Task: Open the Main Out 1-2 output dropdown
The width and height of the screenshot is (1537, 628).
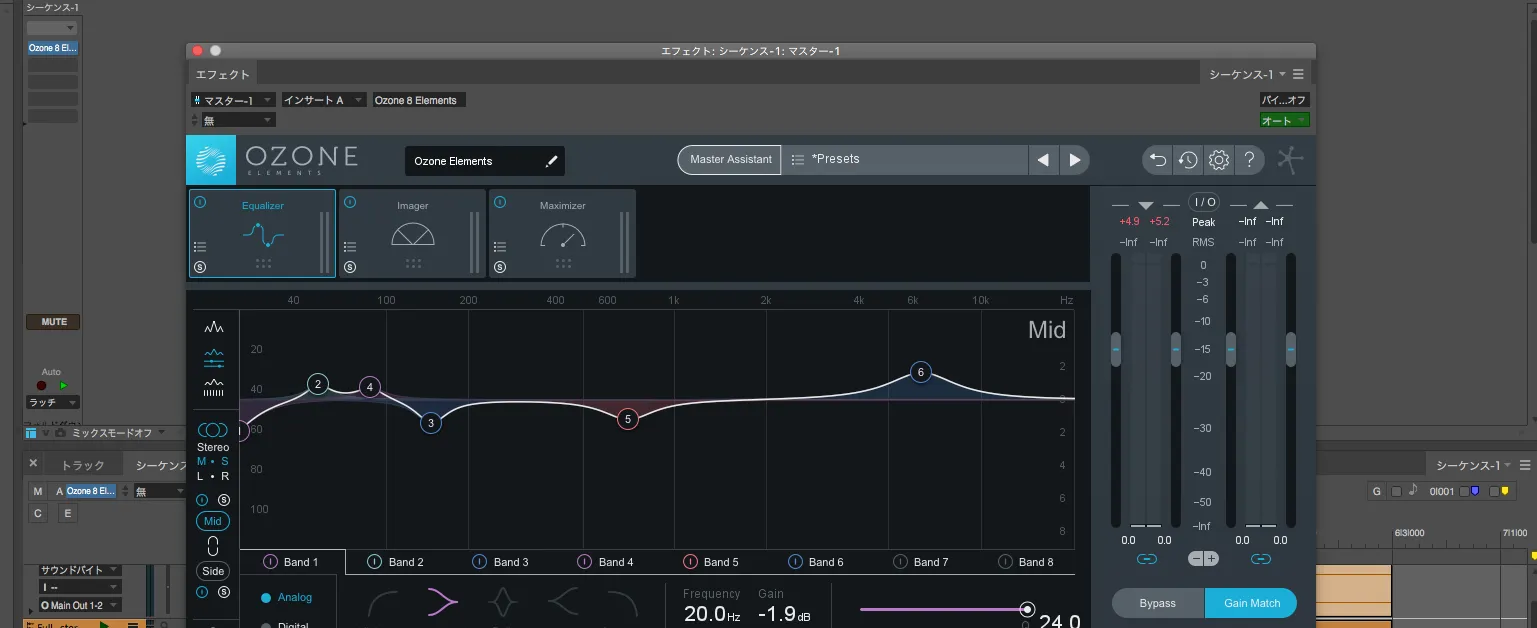Action: pyautogui.click(x=80, y=605)
